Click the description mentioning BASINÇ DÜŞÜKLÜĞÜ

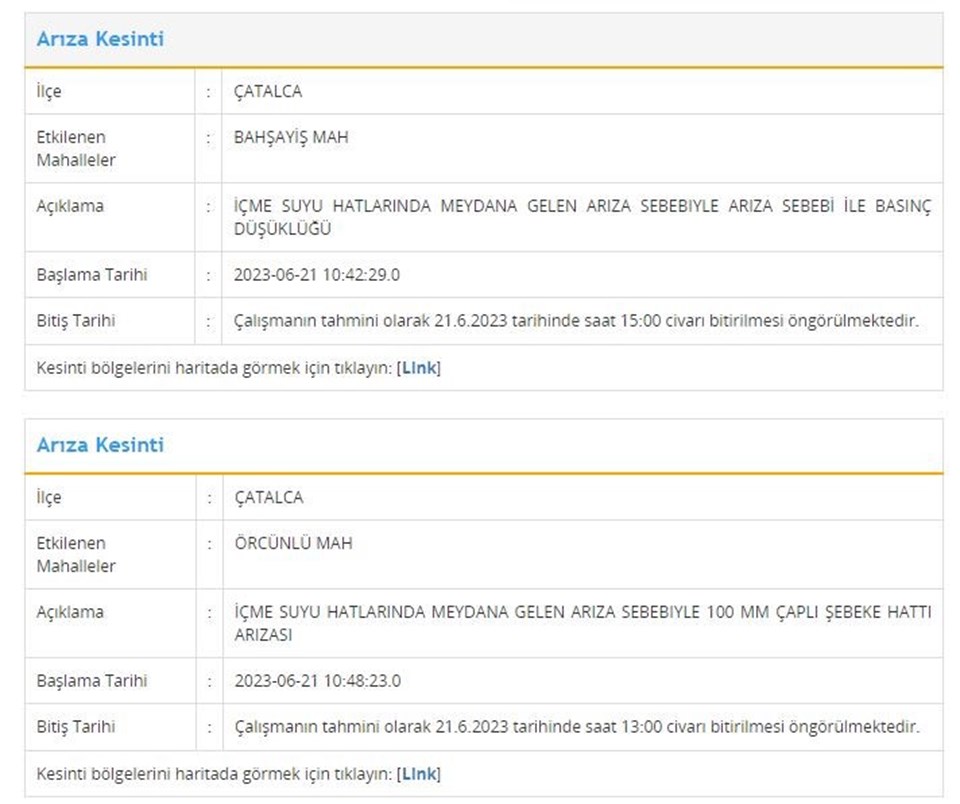tap(581, 217)
